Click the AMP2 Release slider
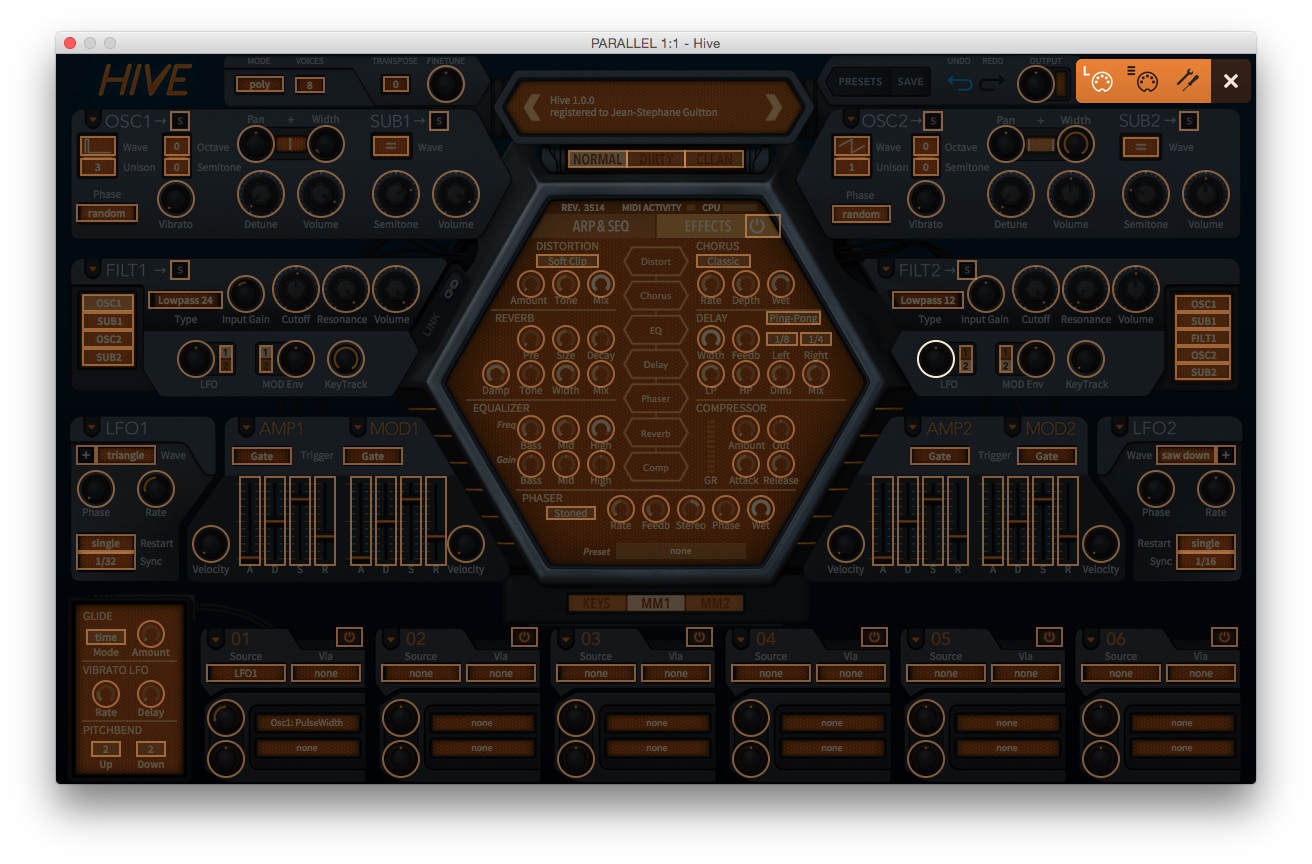The width and height of the screenshot is (1312, 864). pos(958,520)
